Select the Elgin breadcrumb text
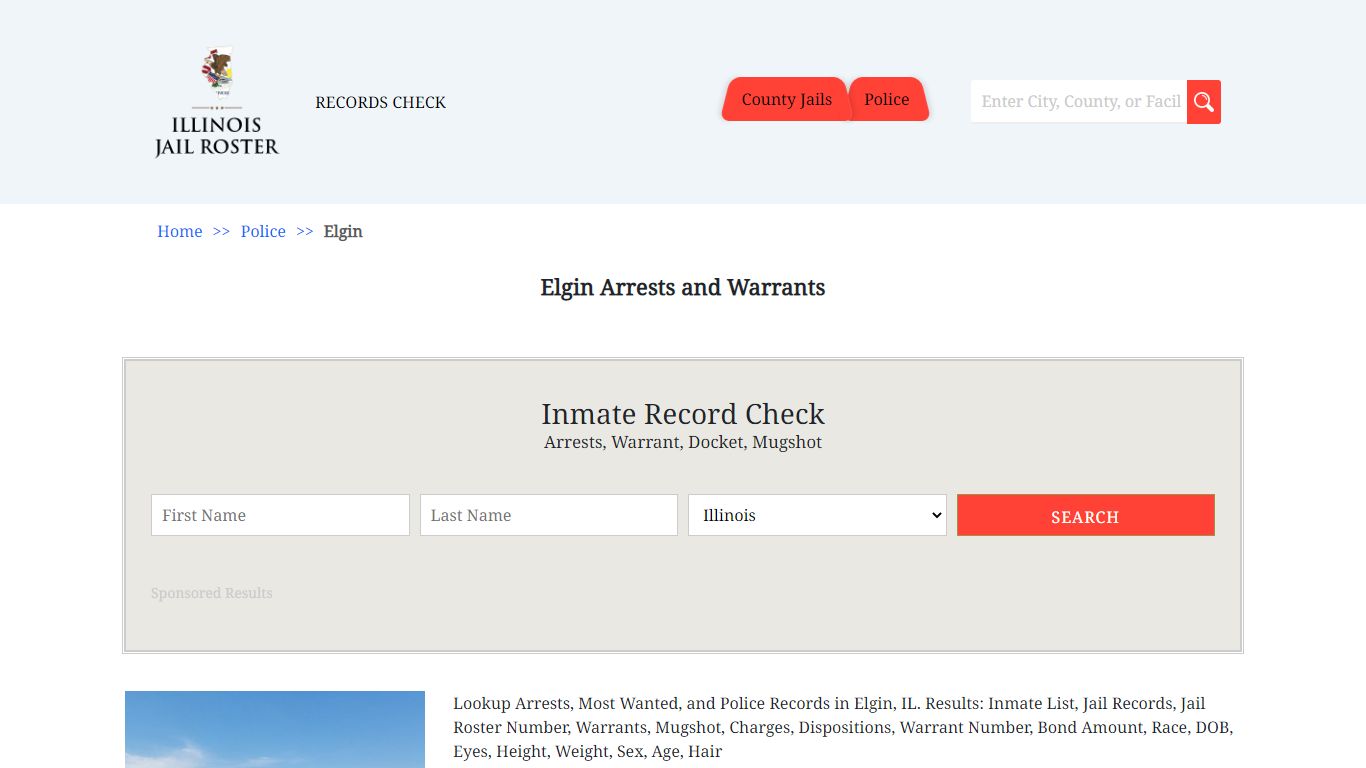This screenshot has height=768, width=1366. (x=343, y=231)
